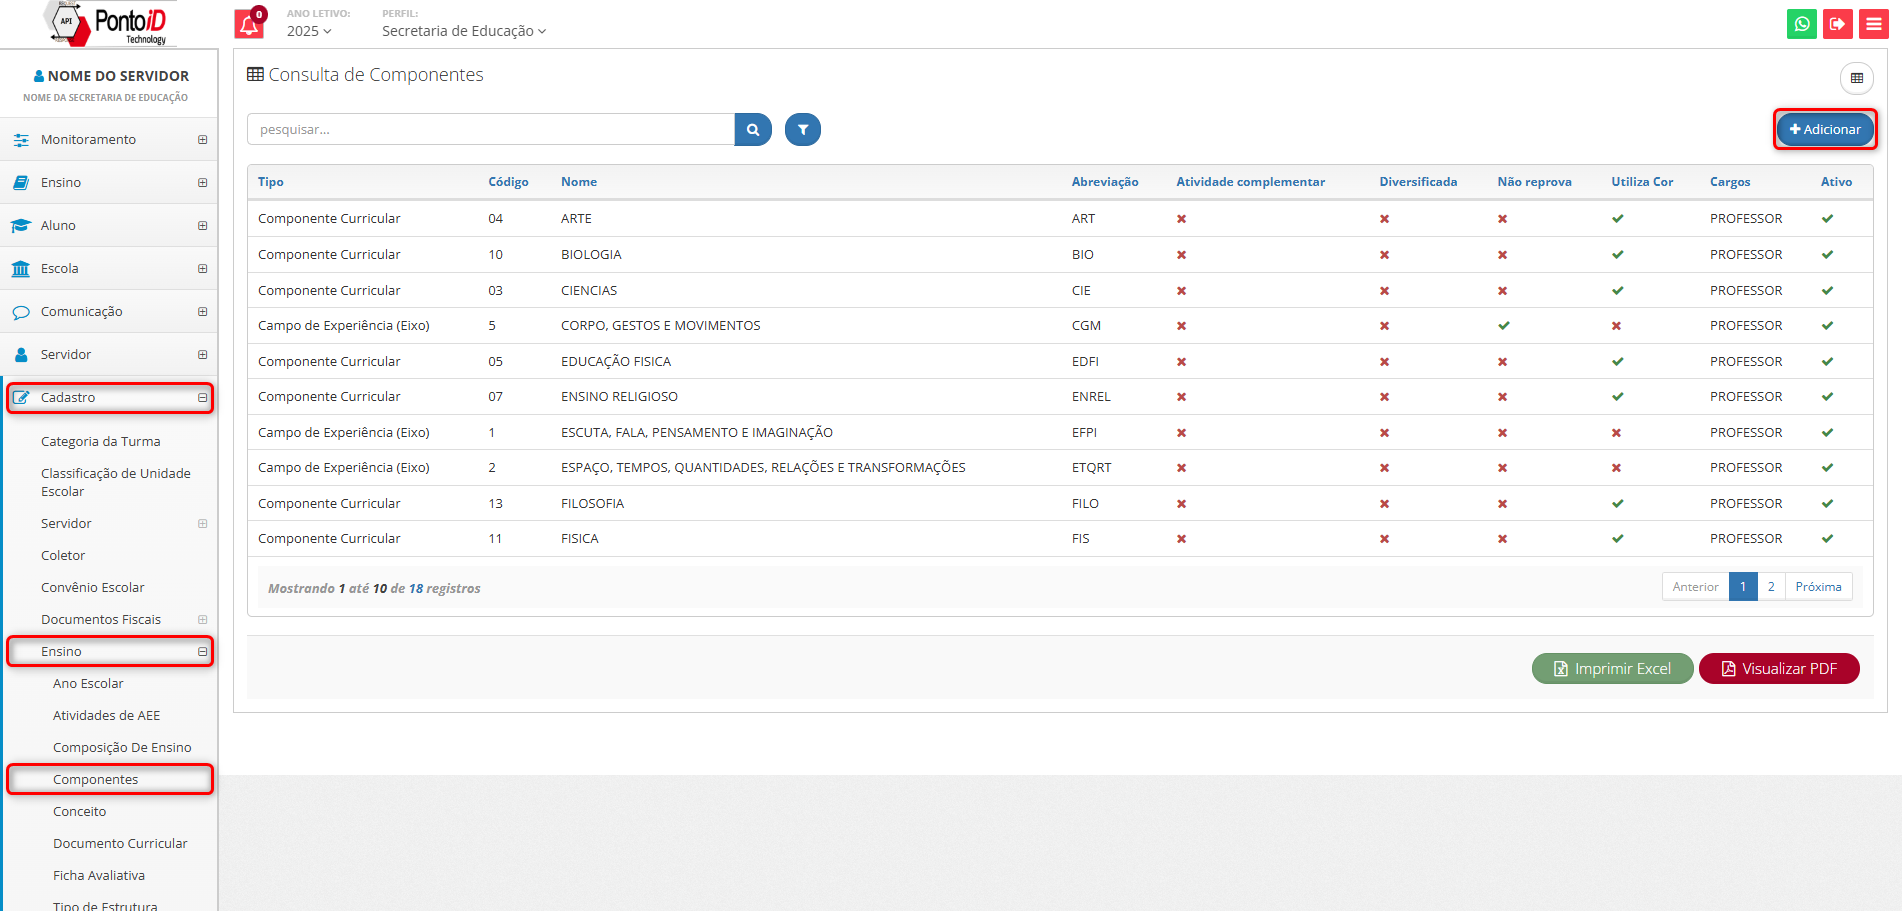Screen dimensions: 1902x911
Task: Open the WhatsApp support icon
Action: (x=1801, y=24)
